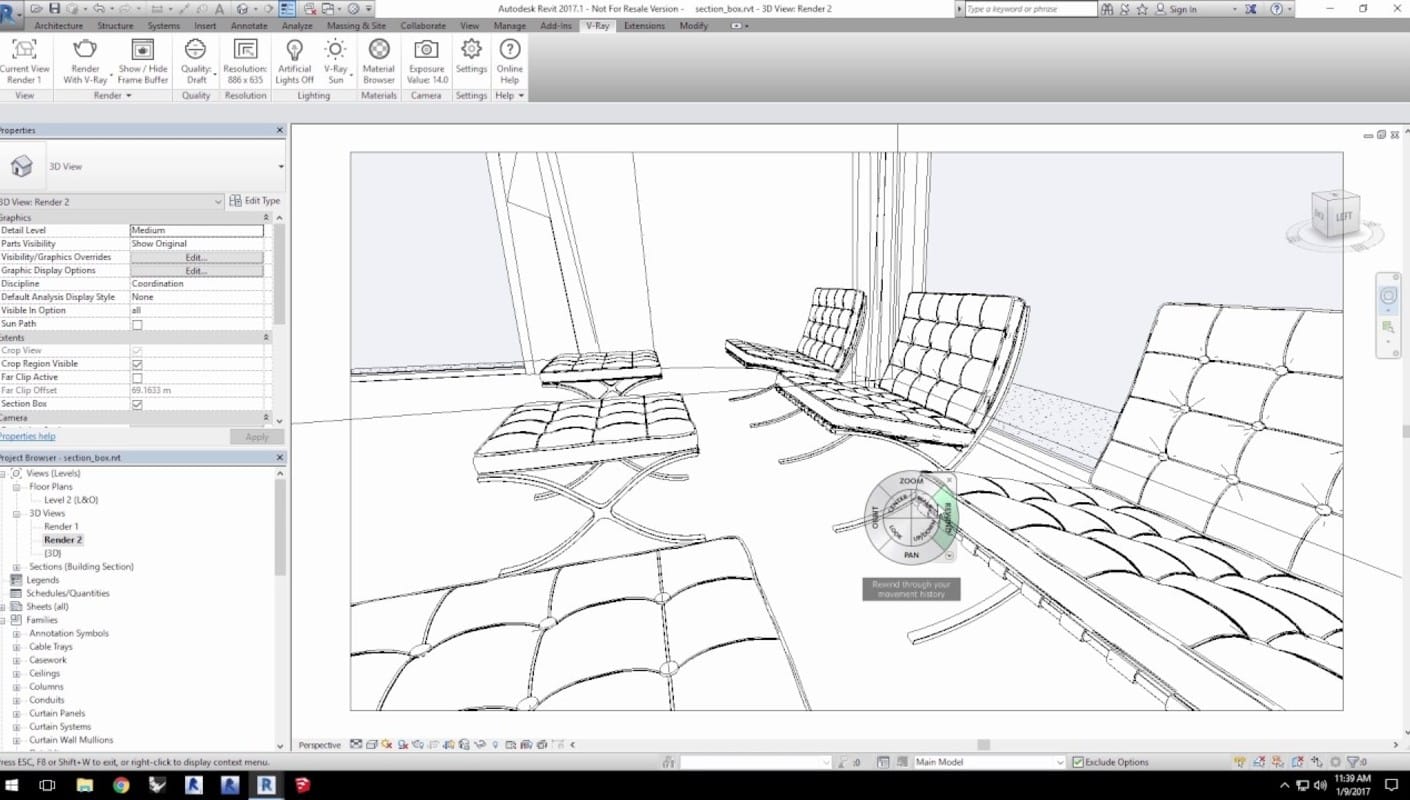The height and width of the screenshot is (800, 1410).
Task: Expand the Sections (Building Section) node
Action: coord(16,567)
